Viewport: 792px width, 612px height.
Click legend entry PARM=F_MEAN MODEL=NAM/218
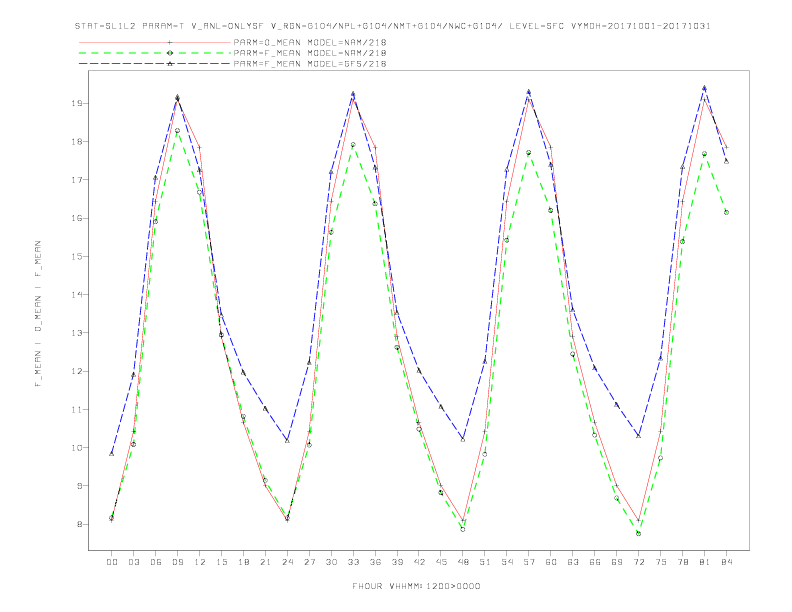point(310,53)
